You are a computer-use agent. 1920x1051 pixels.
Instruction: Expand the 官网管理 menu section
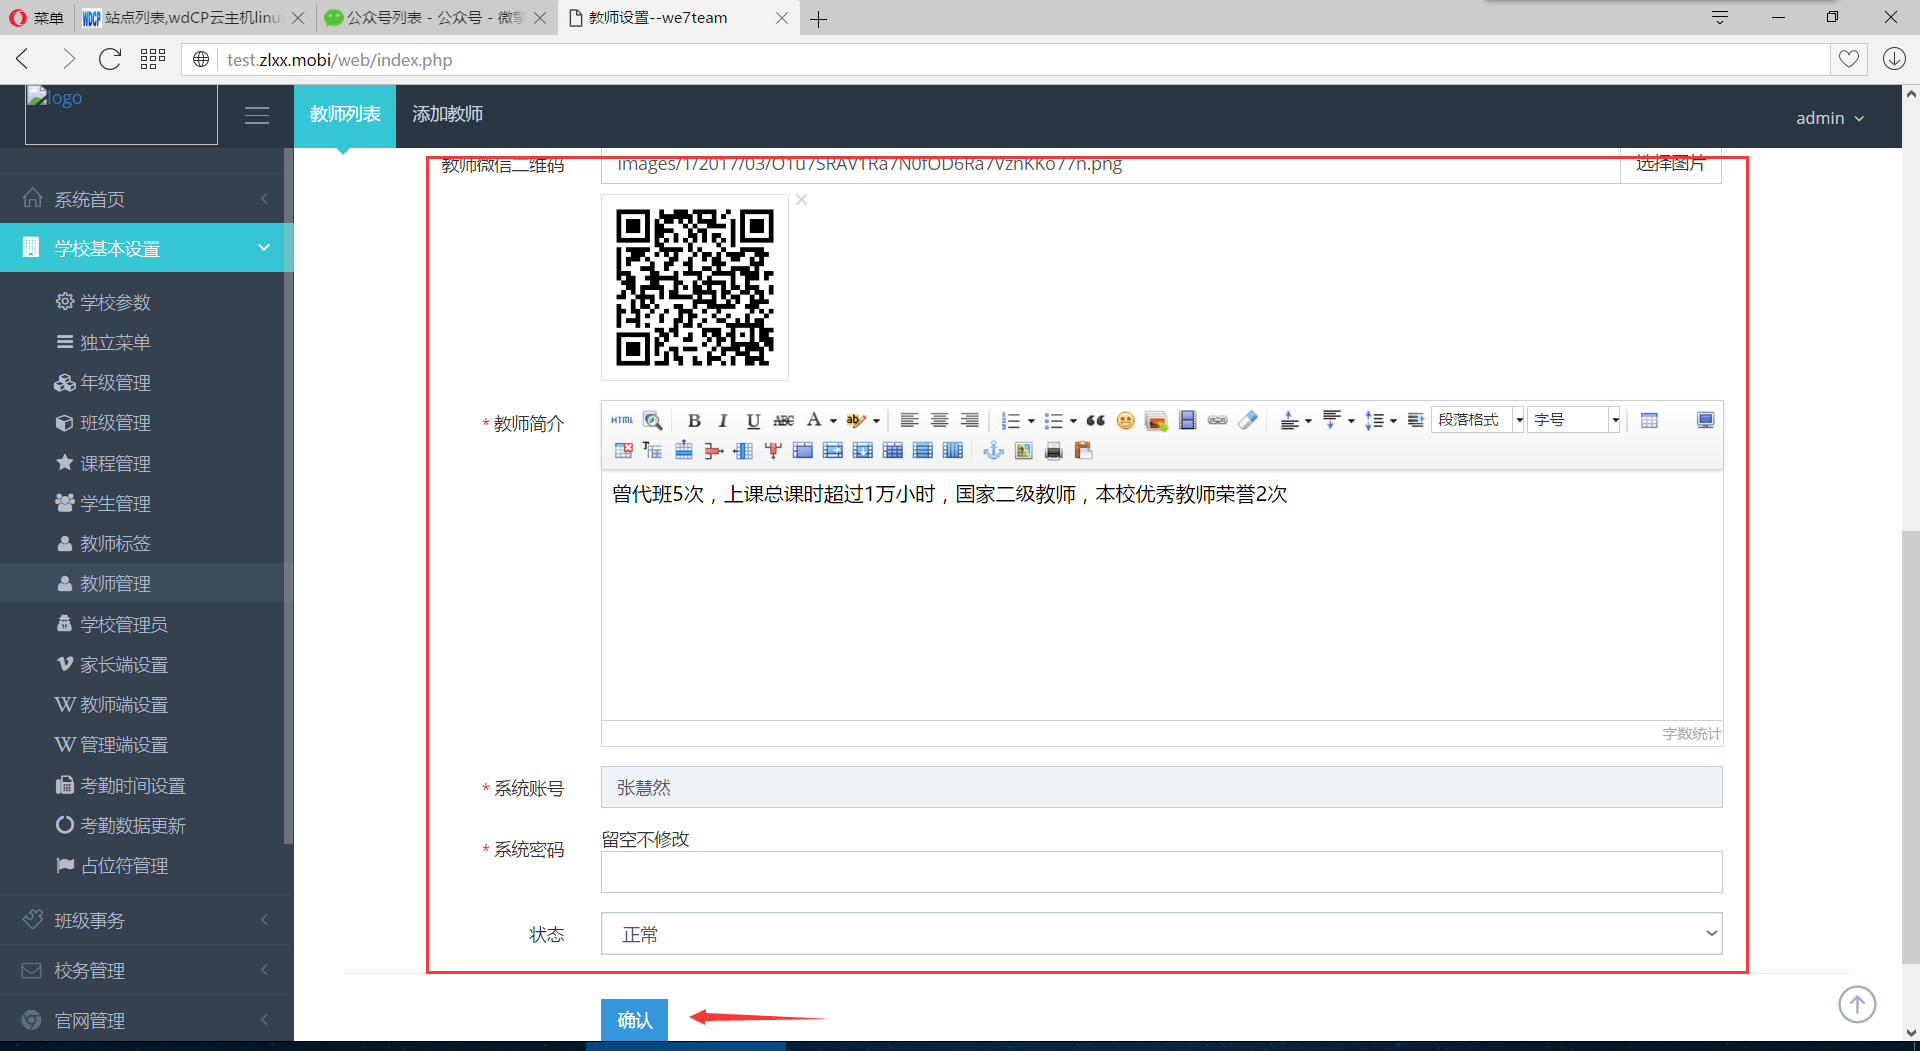point(147,1020)
